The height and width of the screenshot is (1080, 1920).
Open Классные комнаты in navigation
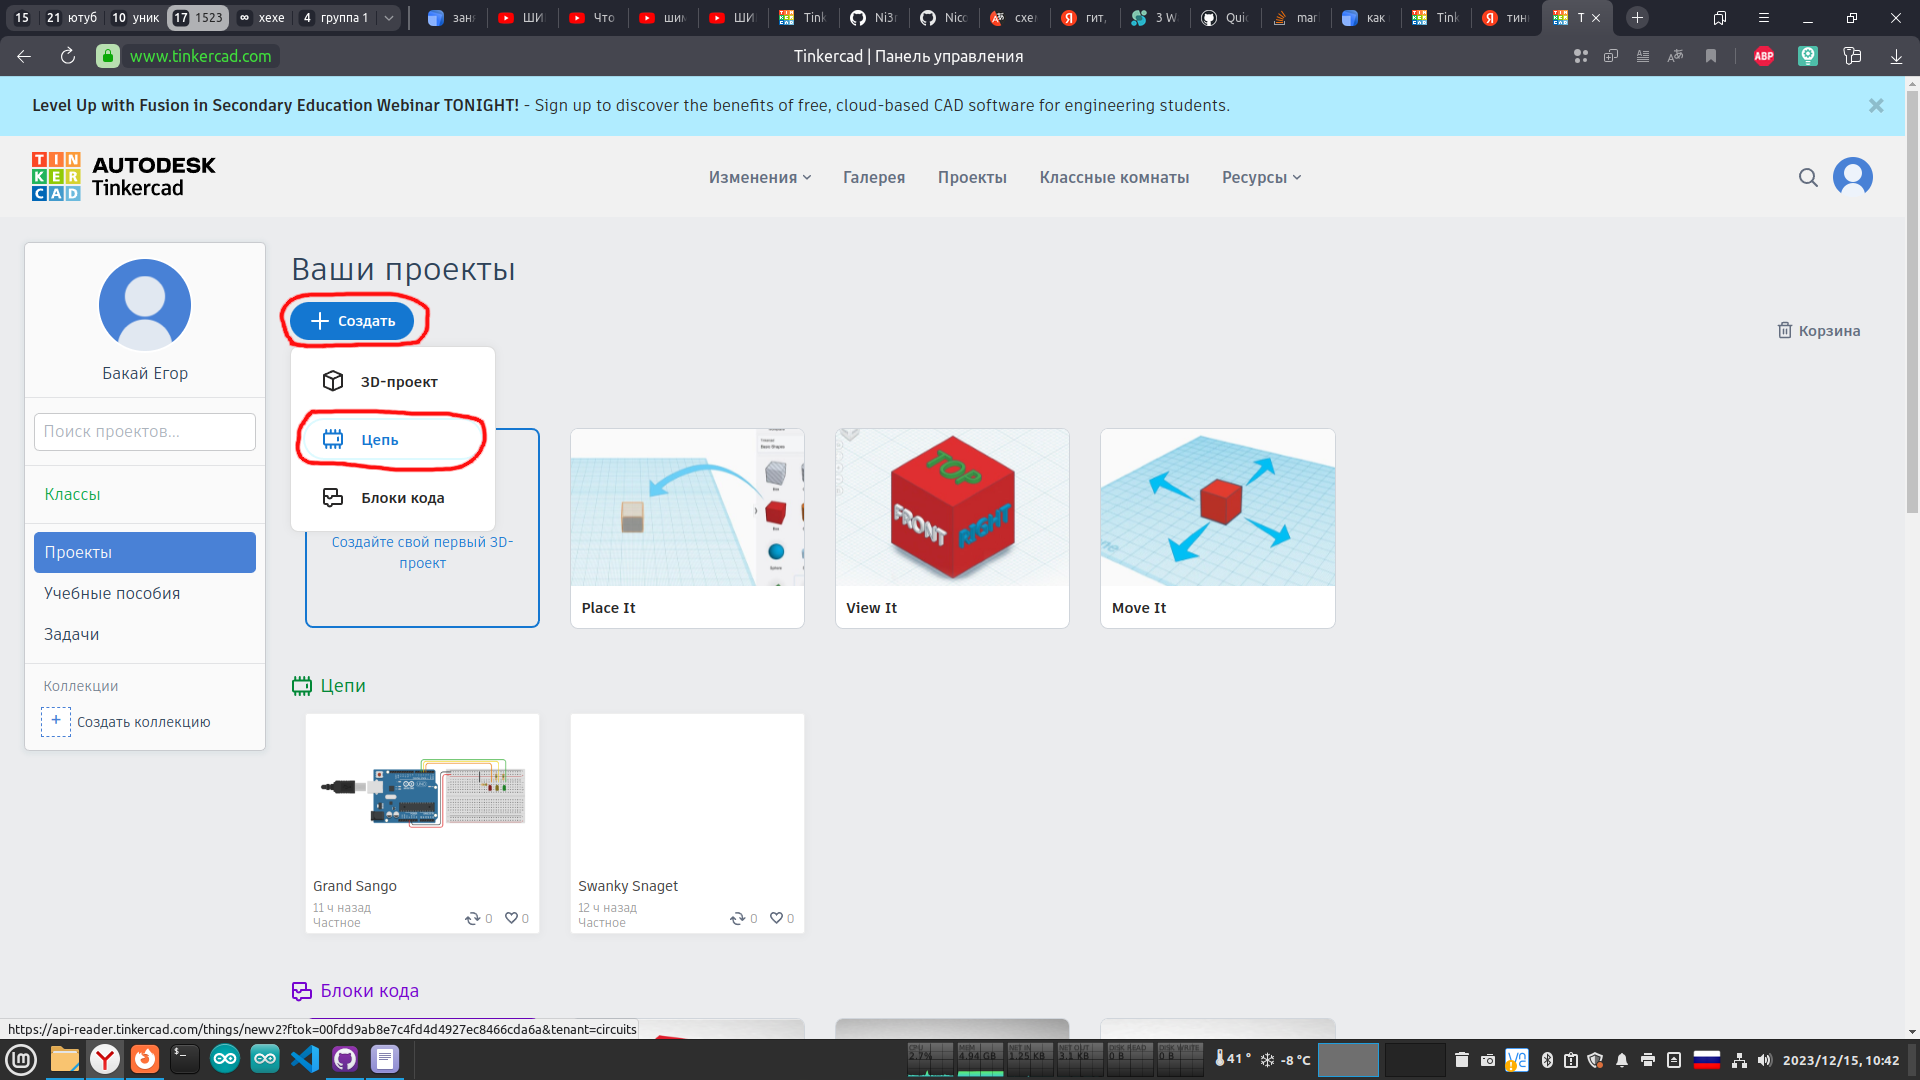pyautogui.click(x=1114, y=177)
